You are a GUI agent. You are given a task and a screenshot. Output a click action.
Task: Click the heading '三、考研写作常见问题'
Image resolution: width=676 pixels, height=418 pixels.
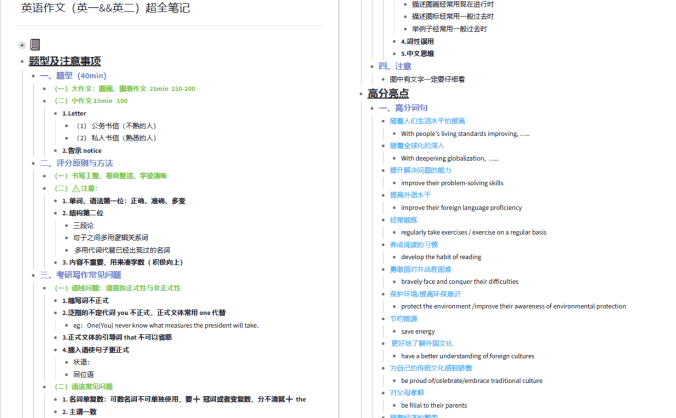click(81, 275)
